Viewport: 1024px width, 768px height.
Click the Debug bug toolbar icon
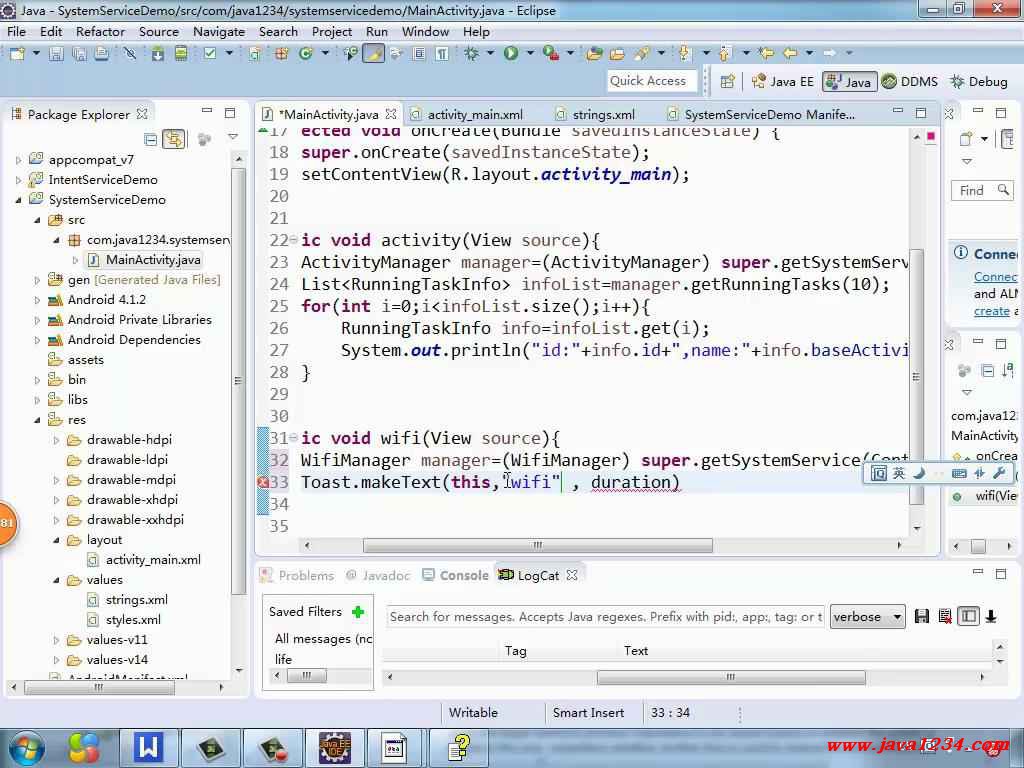472,54
